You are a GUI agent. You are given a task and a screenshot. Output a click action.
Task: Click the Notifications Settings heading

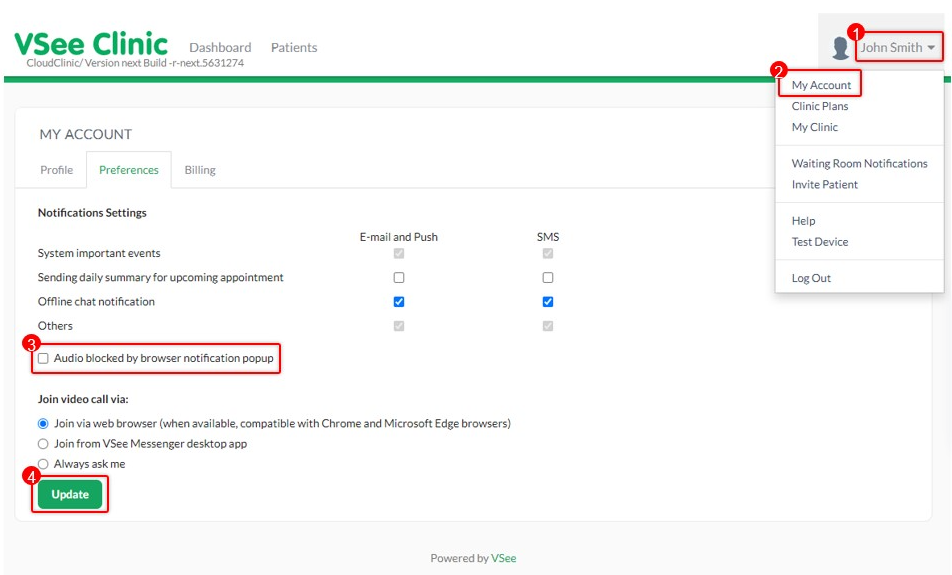92,213
